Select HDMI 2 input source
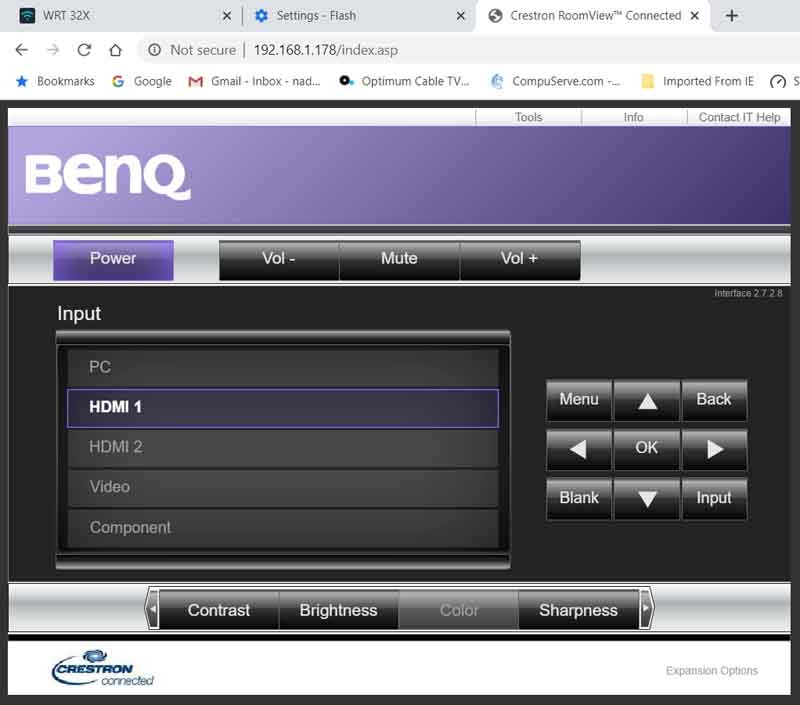The width and height of the screenshot is (800, 705). pyautogui.click(x=283, y=448)
